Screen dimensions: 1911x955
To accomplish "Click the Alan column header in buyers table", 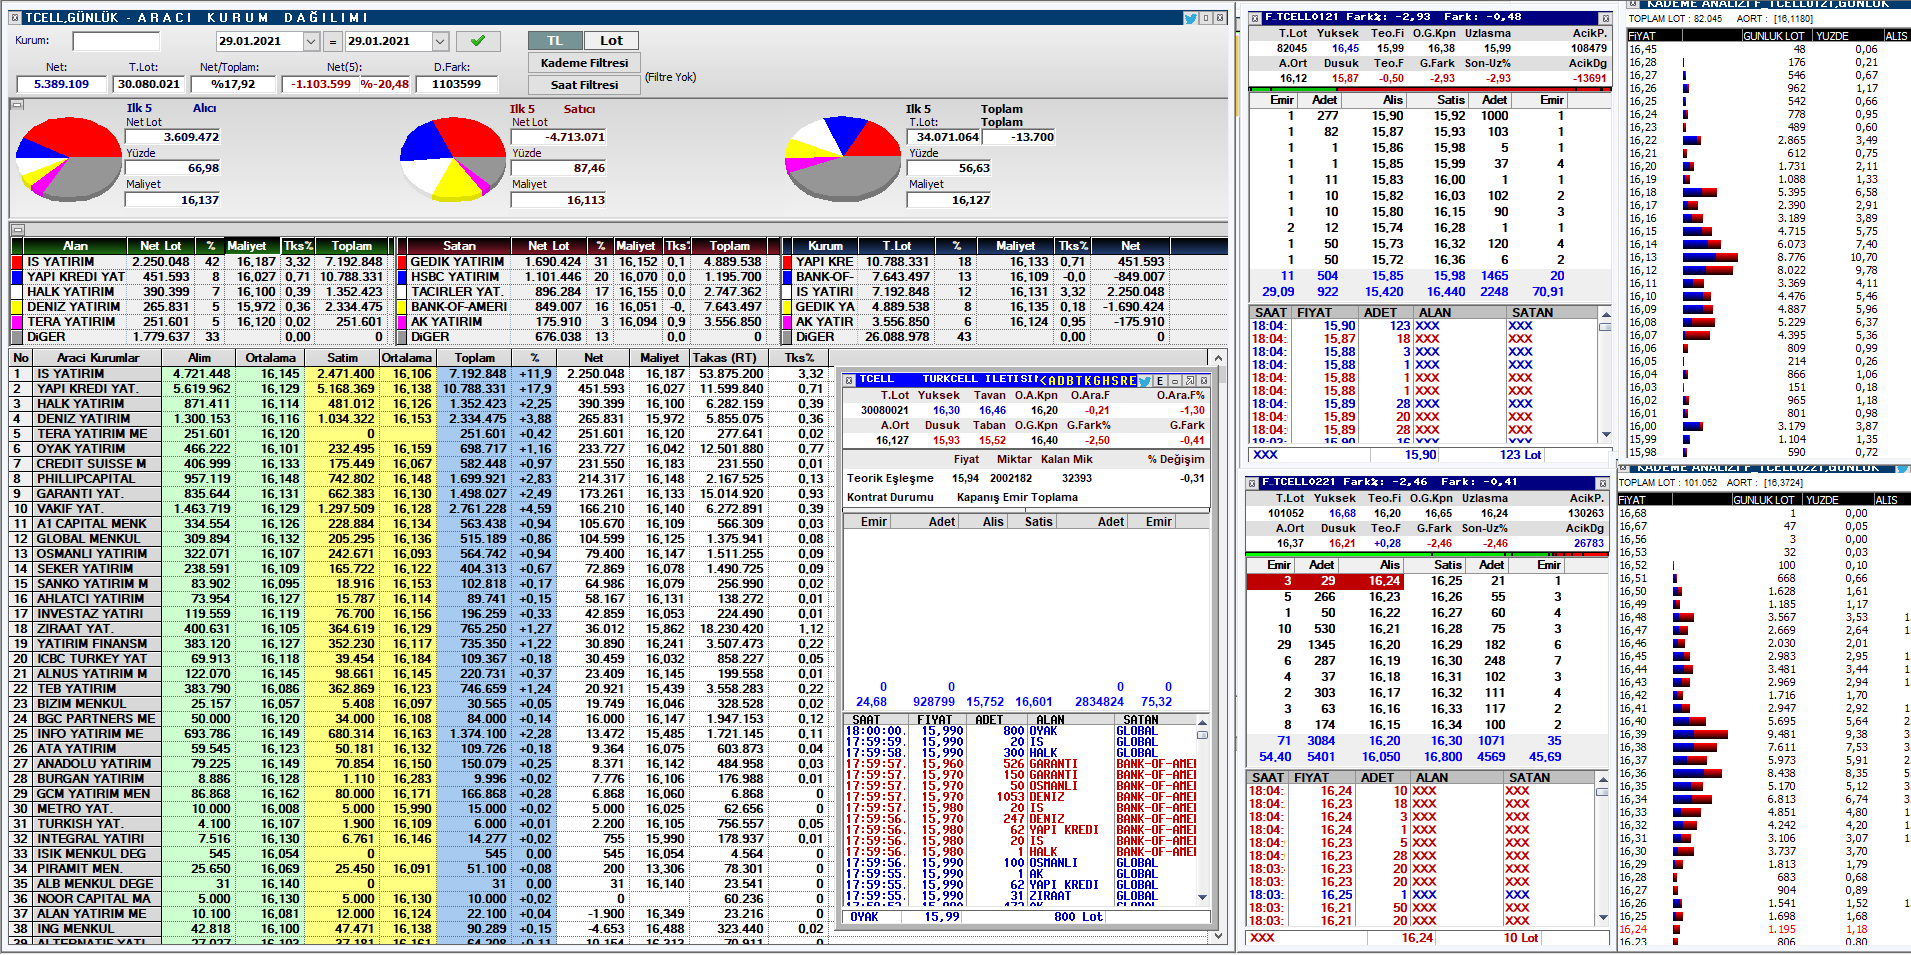I will [x=75, y=246].
